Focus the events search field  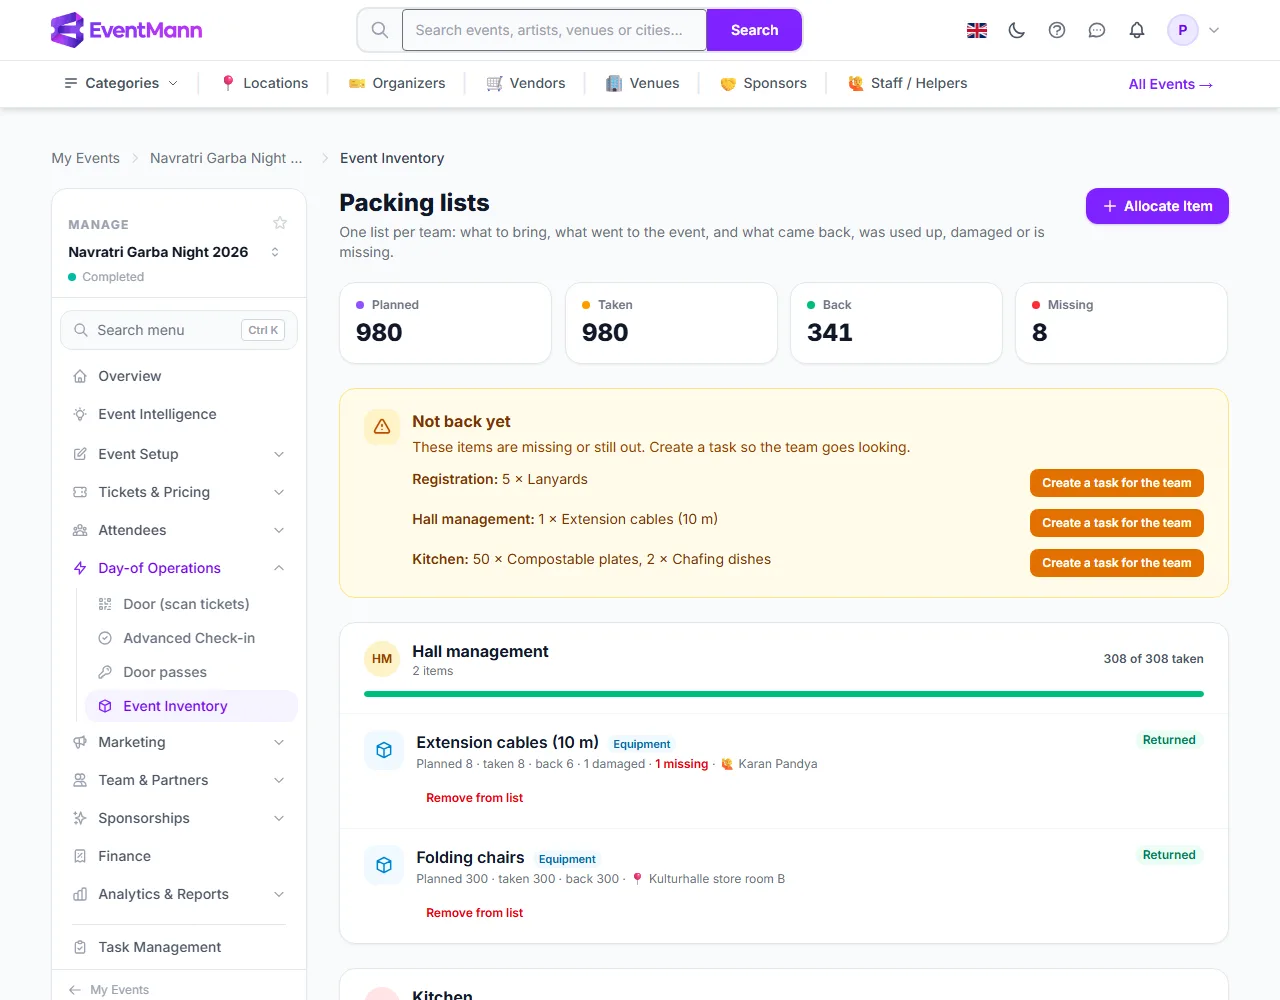pyautogui.click(x=554, y=30)
